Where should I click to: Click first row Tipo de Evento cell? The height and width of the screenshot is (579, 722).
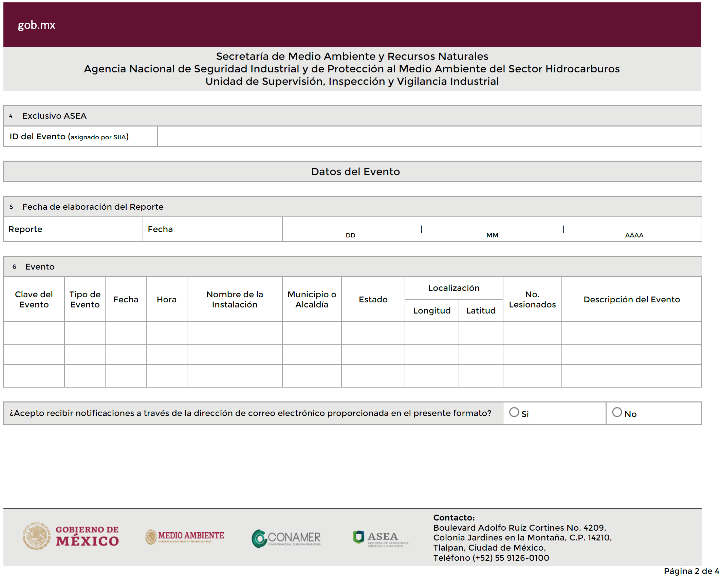85,333
